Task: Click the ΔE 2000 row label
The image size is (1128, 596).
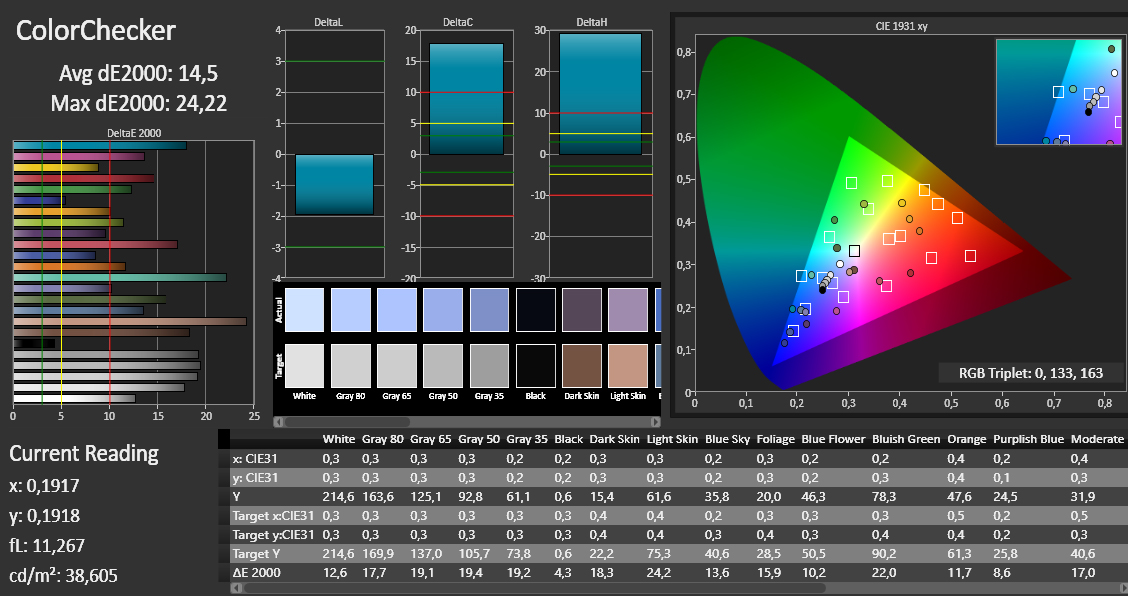Action: (257, 573)
